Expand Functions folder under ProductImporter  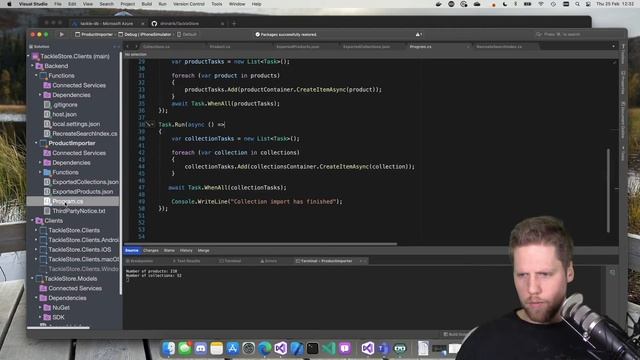coord(40,172)
